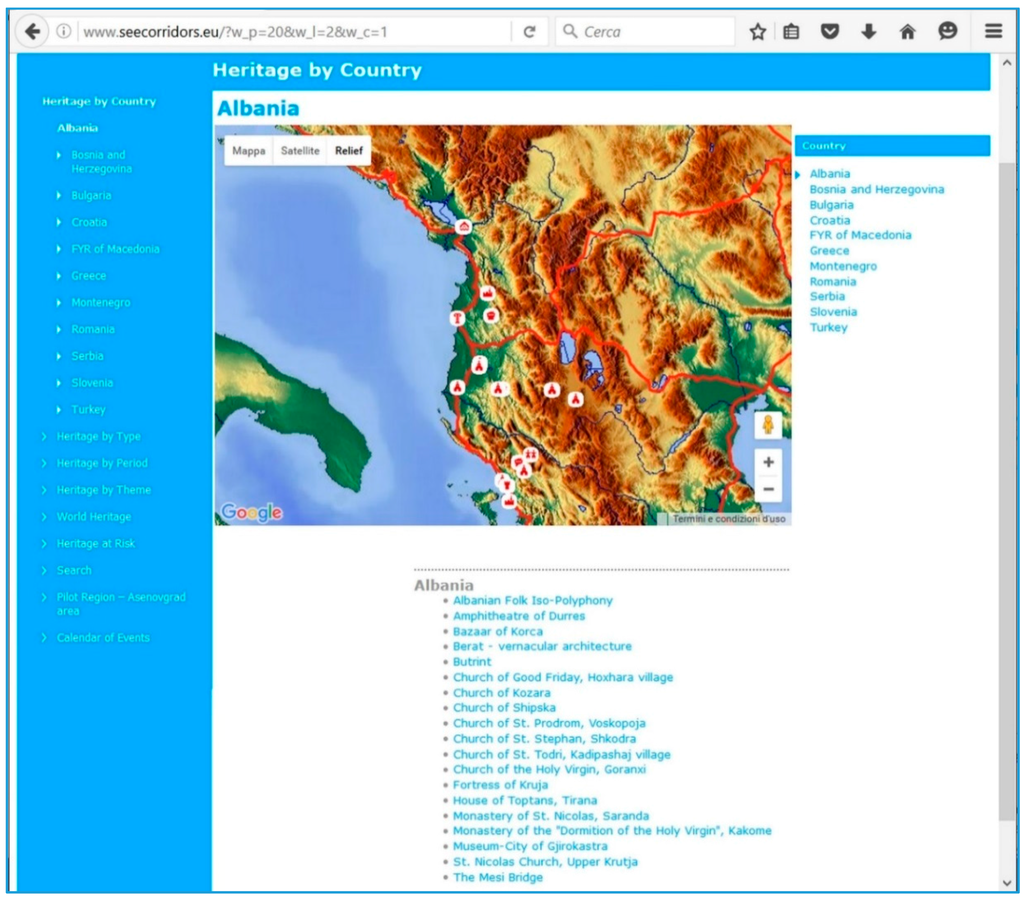
Task: Open Greece in the left sidebar menu
Action: [x=88, y=276]
